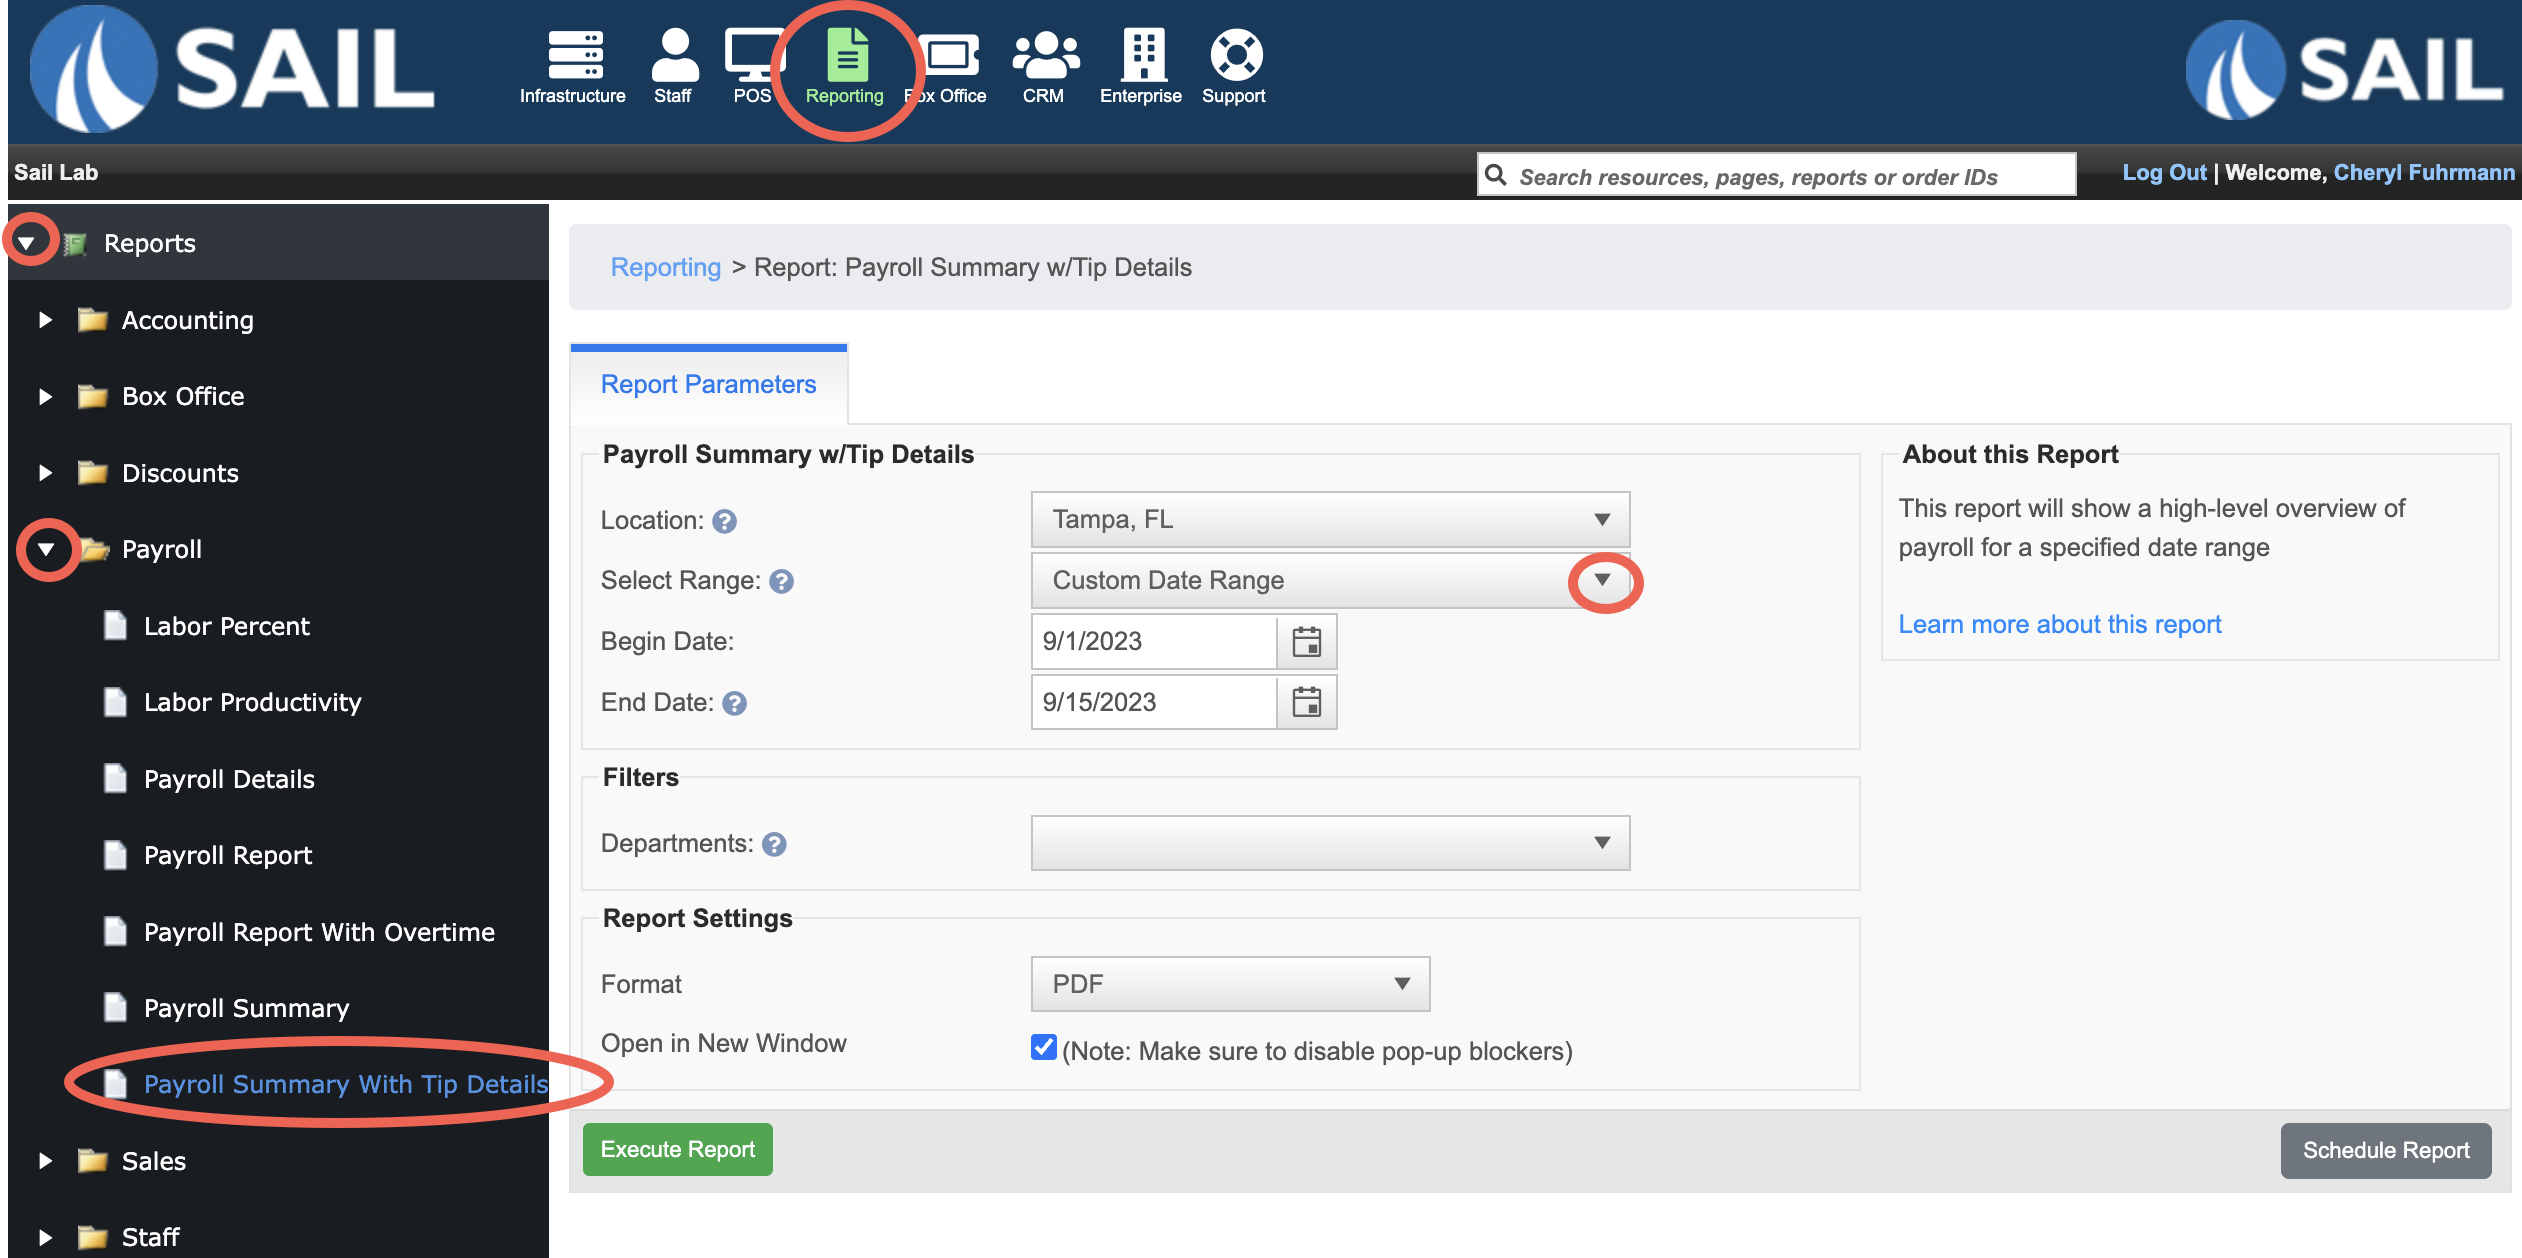Open End Date calendar picker icon
The height and width of the screenshot is (1258, 2522).
[1306, 703]
